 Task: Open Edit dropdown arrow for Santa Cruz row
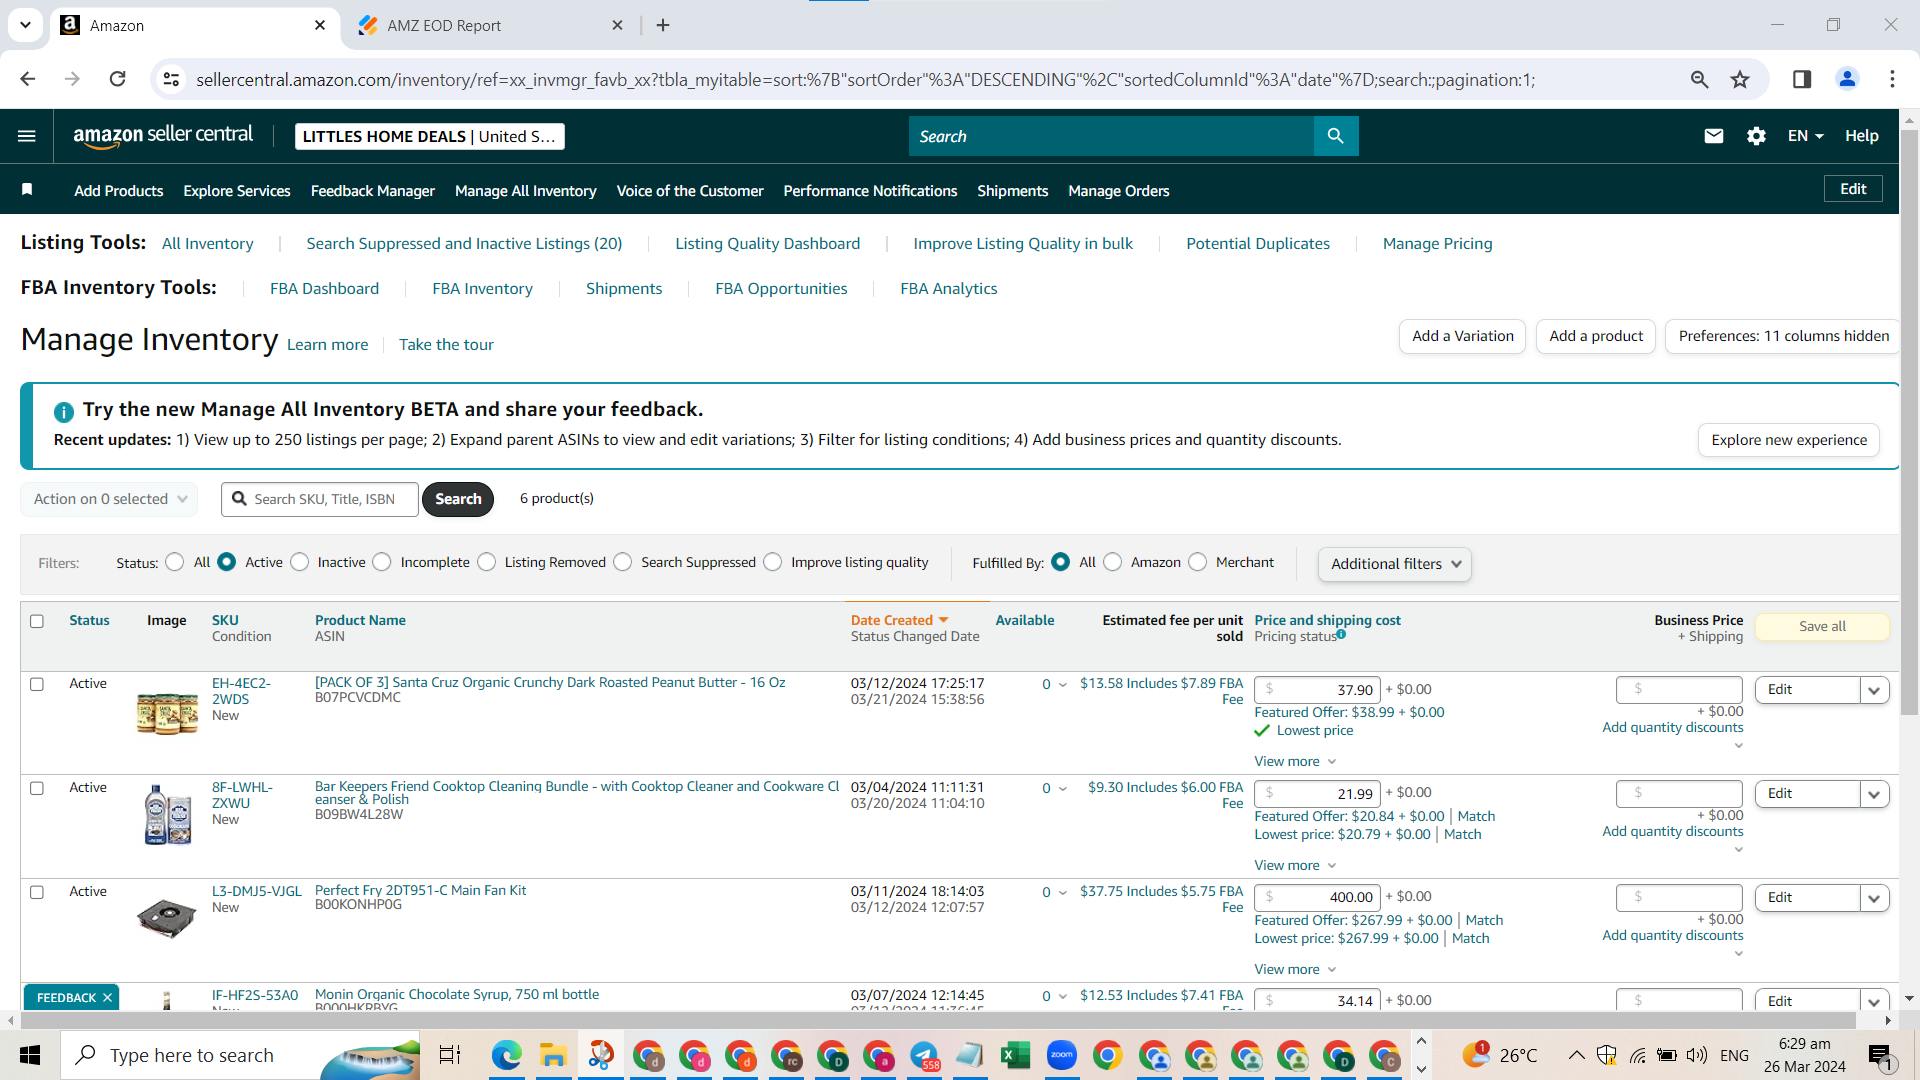(1874, 690)
